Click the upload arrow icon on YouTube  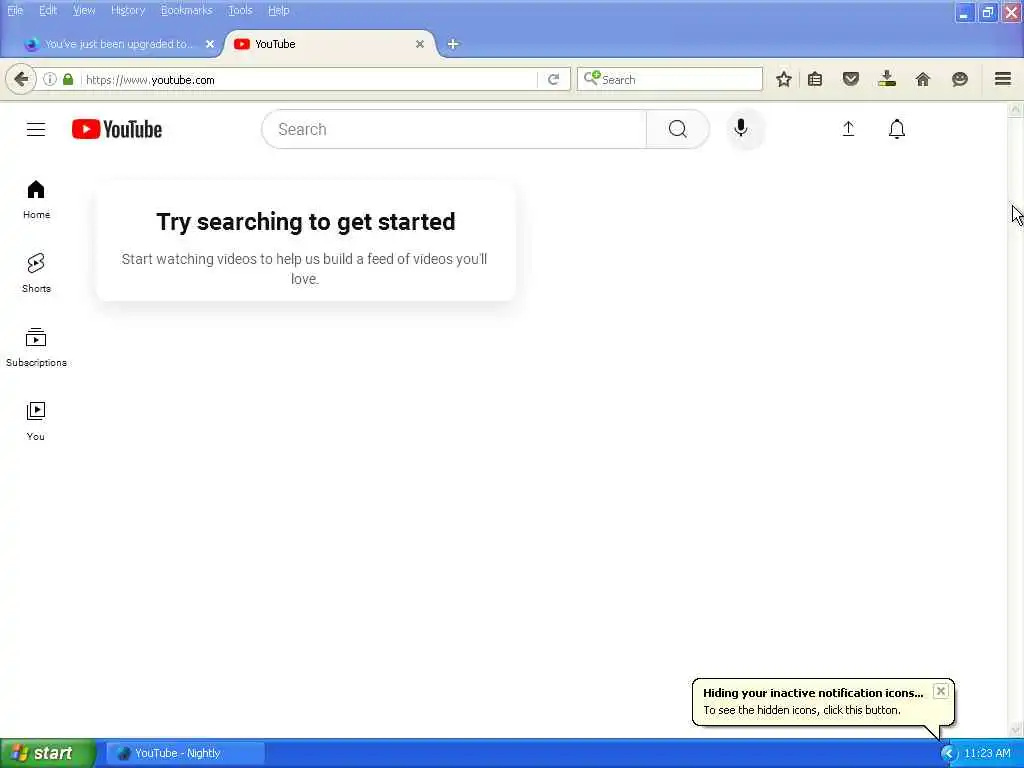coord(848,129)
